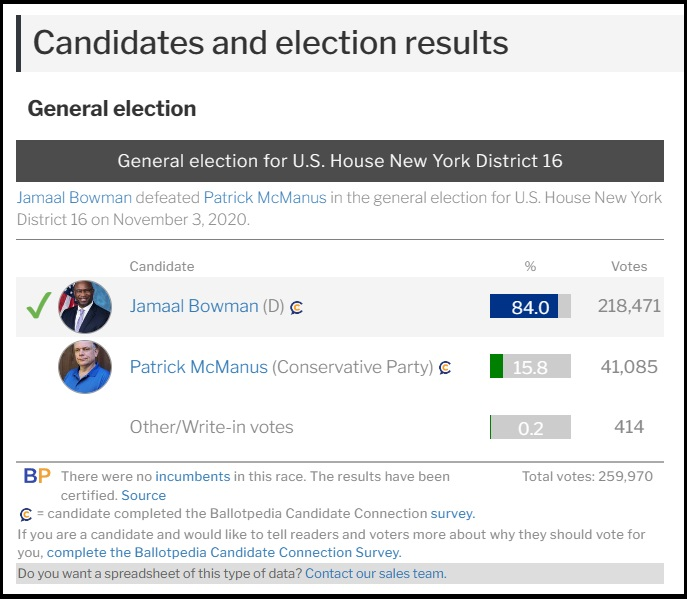The height and width of the screenshot is (599, 687).
Task: Open Jamaal Bowman's portrait photo
Action: point(85,307)
